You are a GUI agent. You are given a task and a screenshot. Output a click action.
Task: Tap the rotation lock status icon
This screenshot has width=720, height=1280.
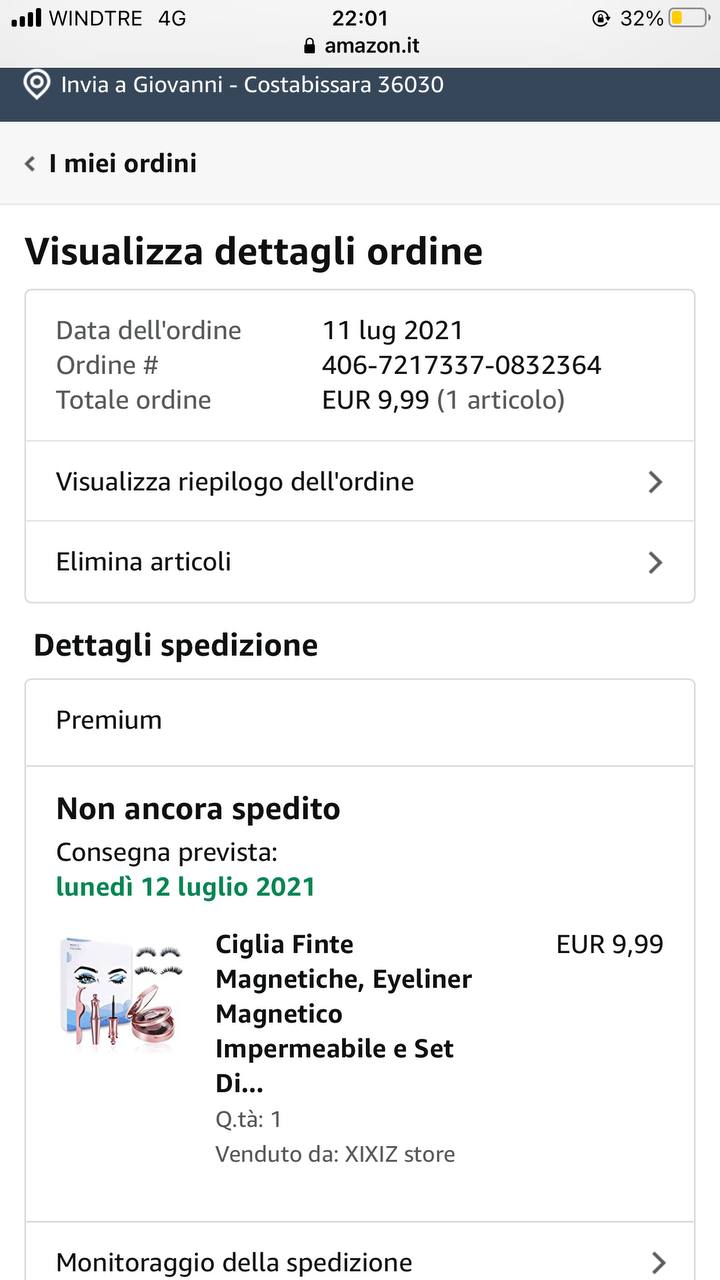(601, 18)
